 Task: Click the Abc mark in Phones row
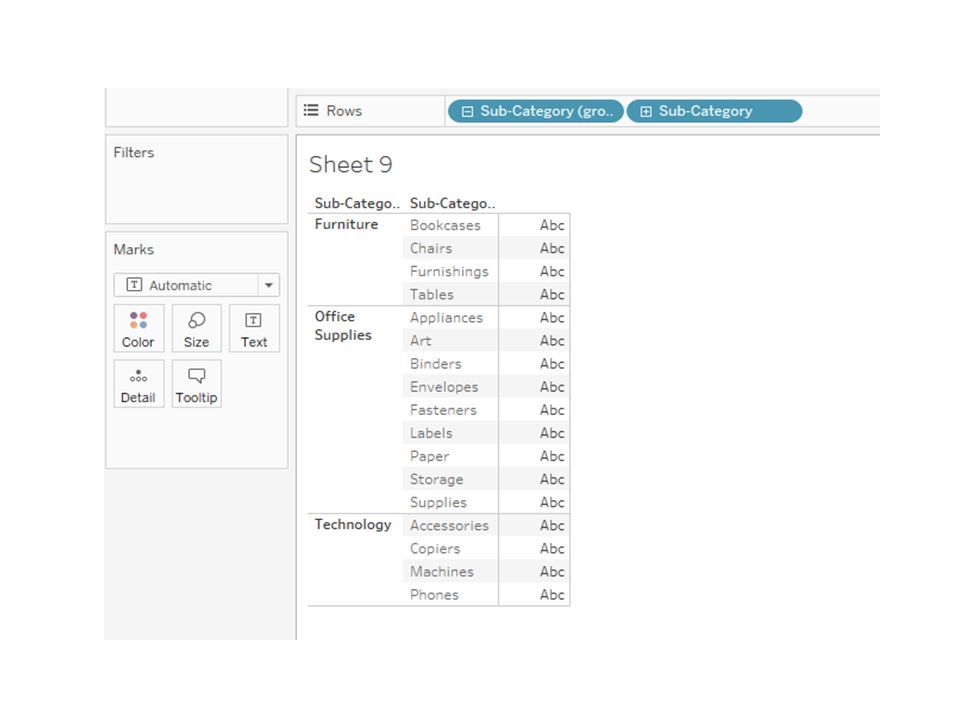tap(552, 595)
